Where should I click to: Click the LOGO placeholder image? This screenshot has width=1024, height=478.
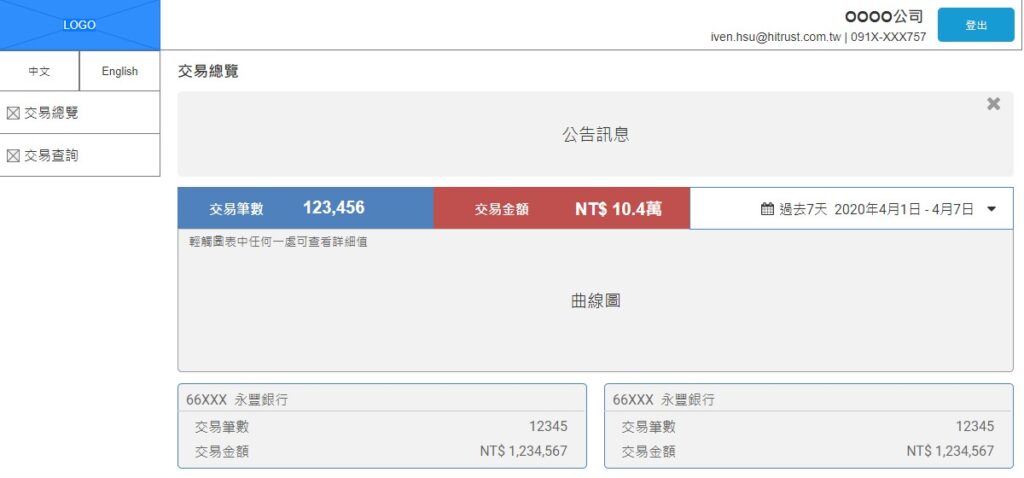tap(80, 25)
